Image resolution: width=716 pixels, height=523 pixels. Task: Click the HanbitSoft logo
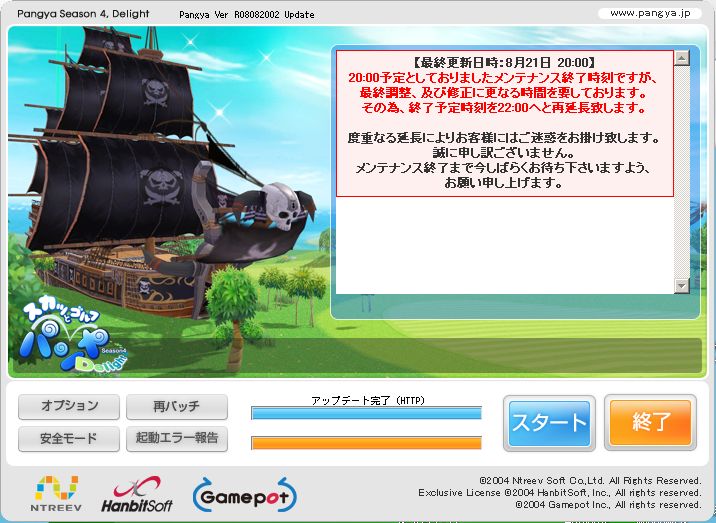tap(137, 494)
